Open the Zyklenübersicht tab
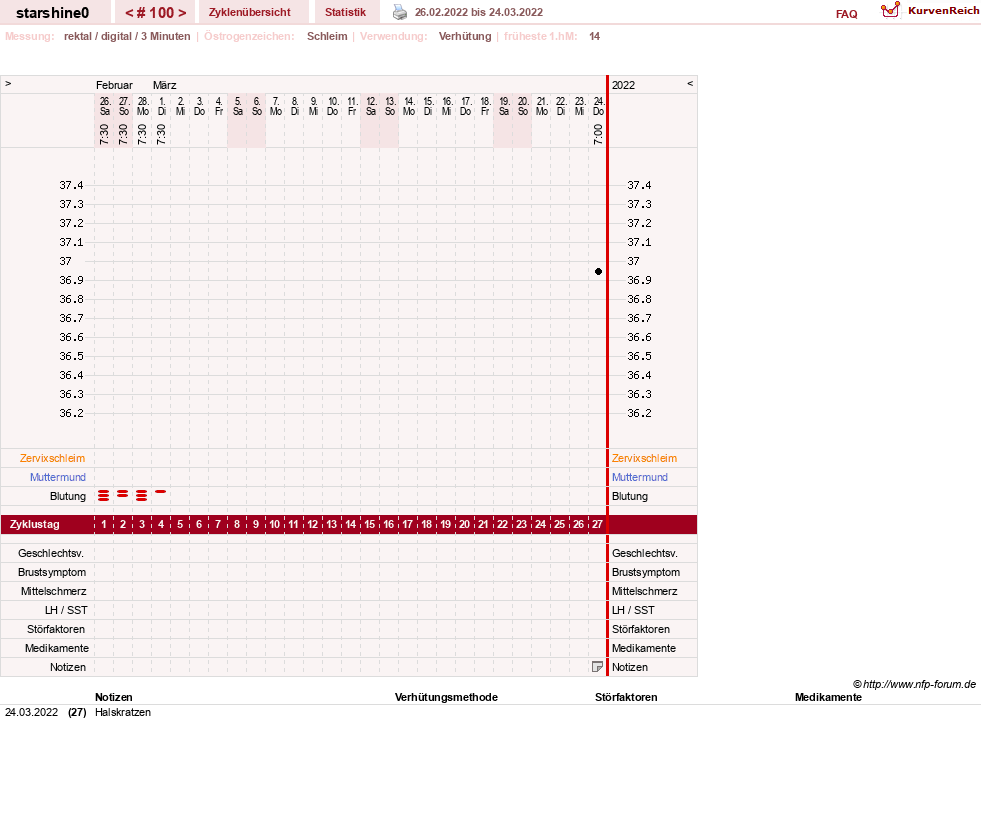This screenshot has width=981, height=816. 250,13
